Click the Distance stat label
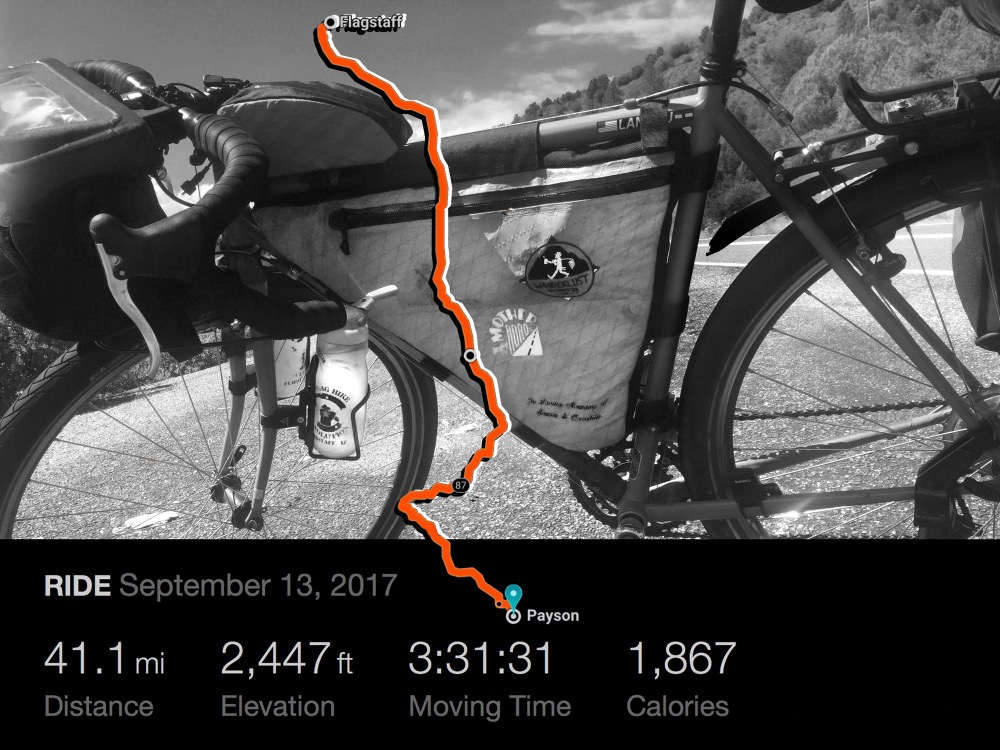1000x750 pixels. (99, 707)
